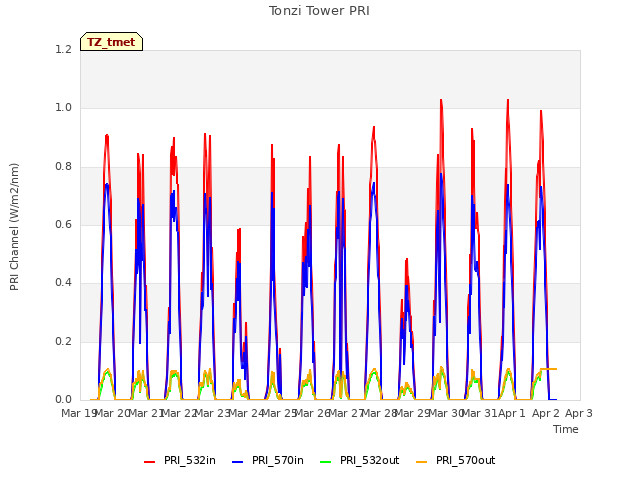Click the 0.4 y-axis tick label

click(x=63, y=282)
